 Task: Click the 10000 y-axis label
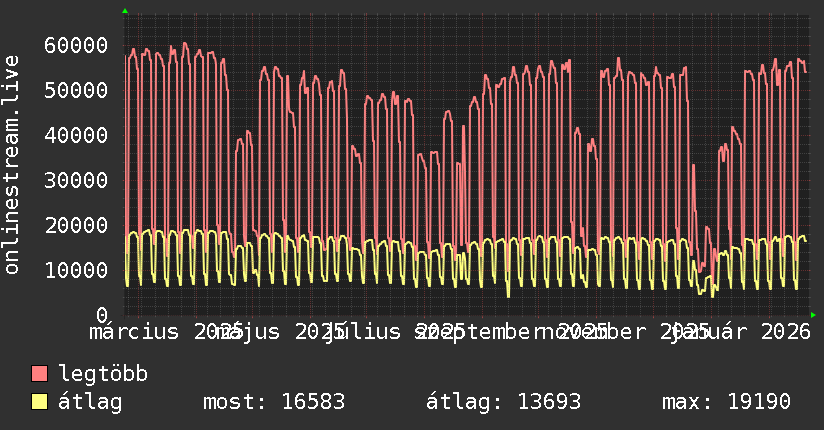point(76,270)
